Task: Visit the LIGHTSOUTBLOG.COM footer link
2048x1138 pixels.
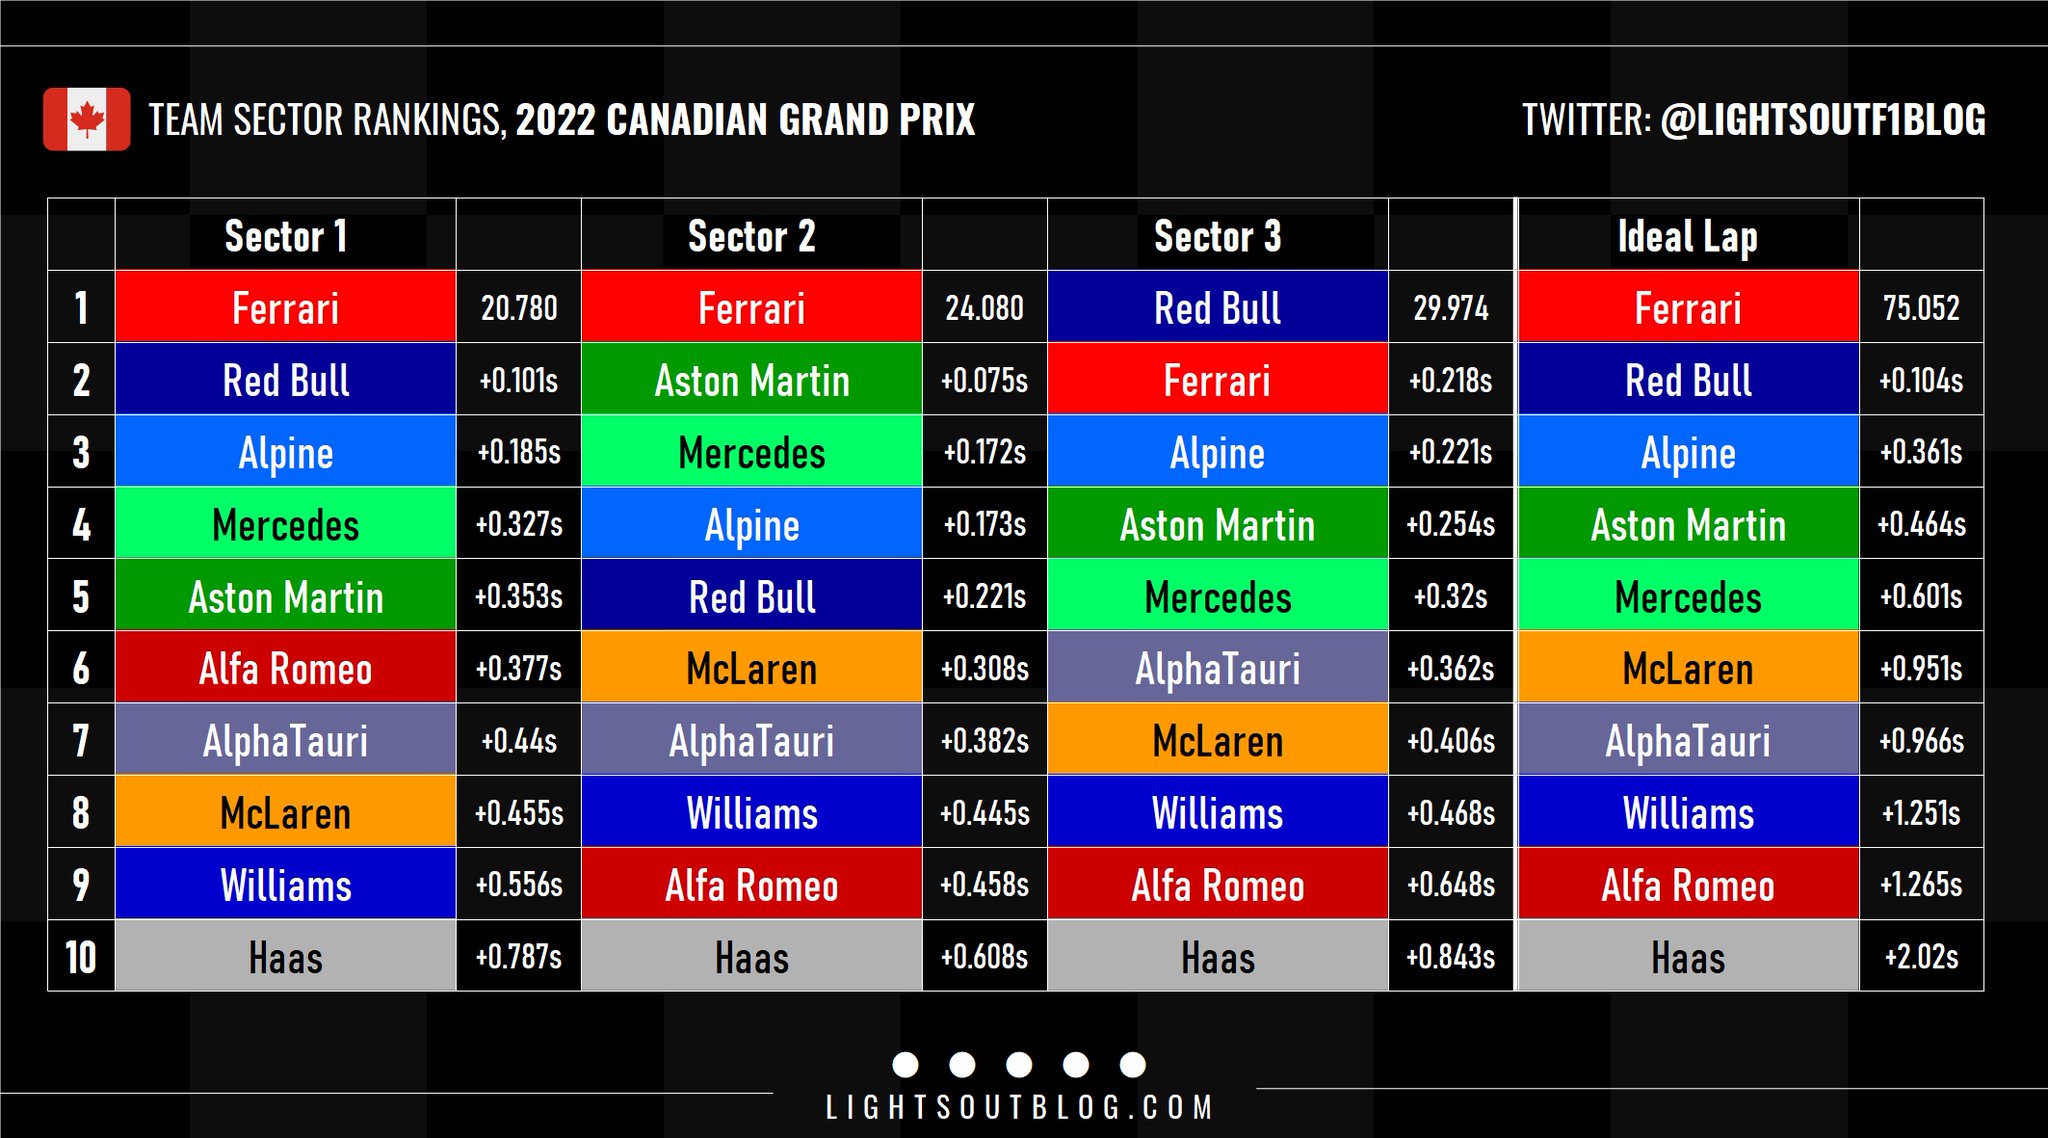Action: pos(1019,1107)
